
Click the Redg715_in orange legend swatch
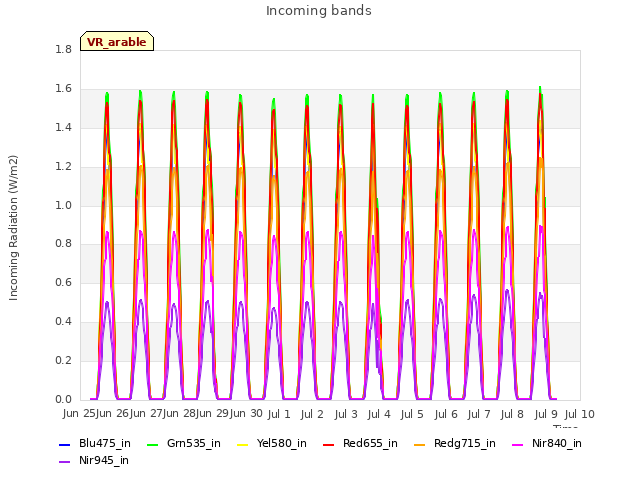click(x=420, y=444)
